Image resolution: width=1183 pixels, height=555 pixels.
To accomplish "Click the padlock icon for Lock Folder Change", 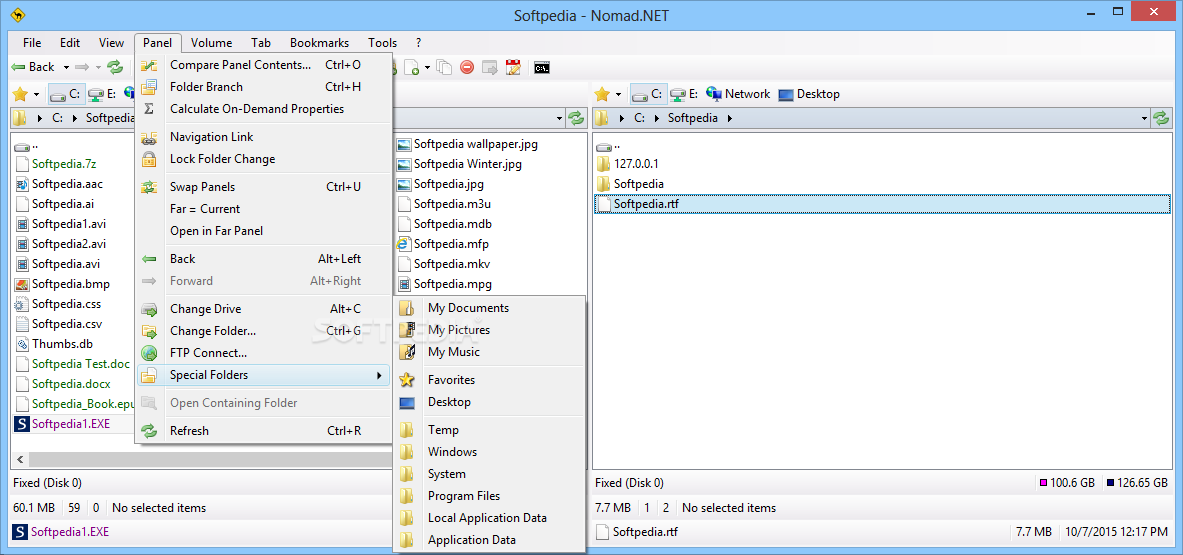I will (x=149, y=159).
